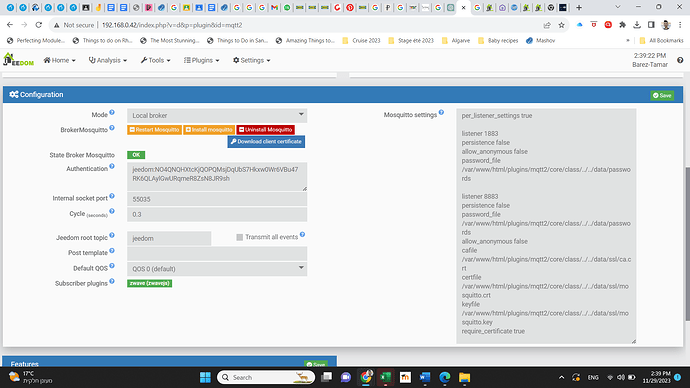Save the Configuration panel
690x388 pixels.
pos(662,95)
